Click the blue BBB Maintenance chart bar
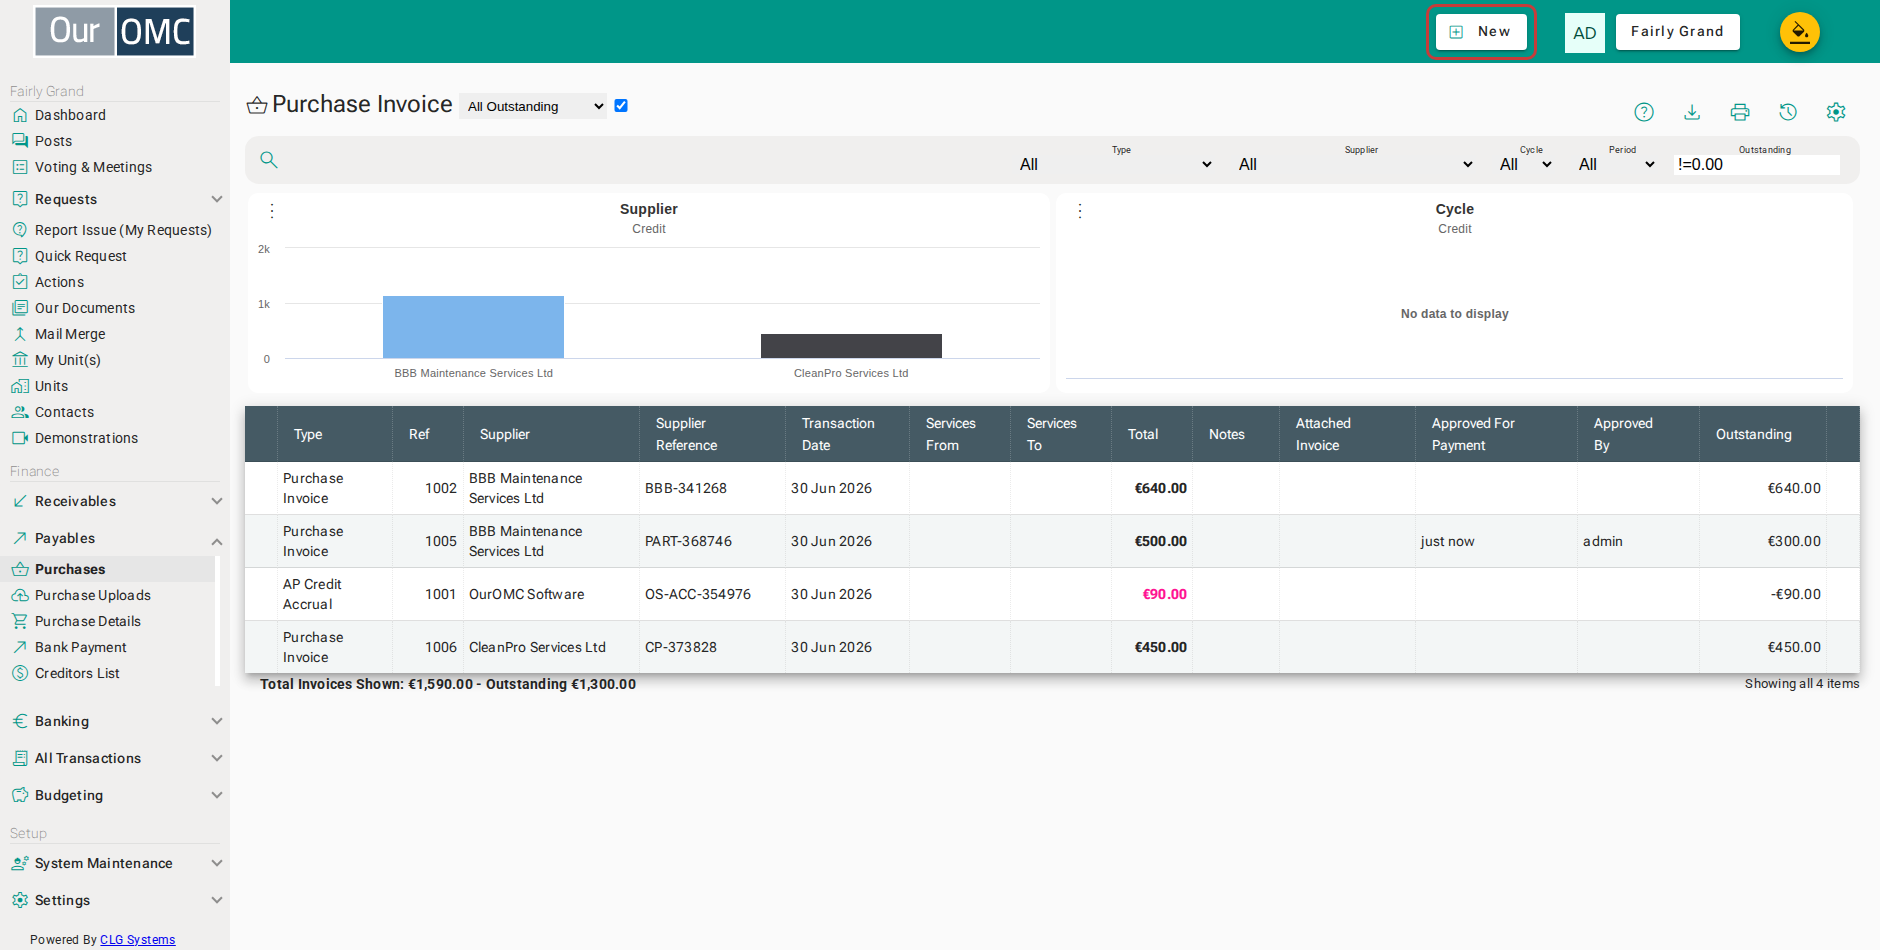Screen dimensions: 1880x950 473,327
